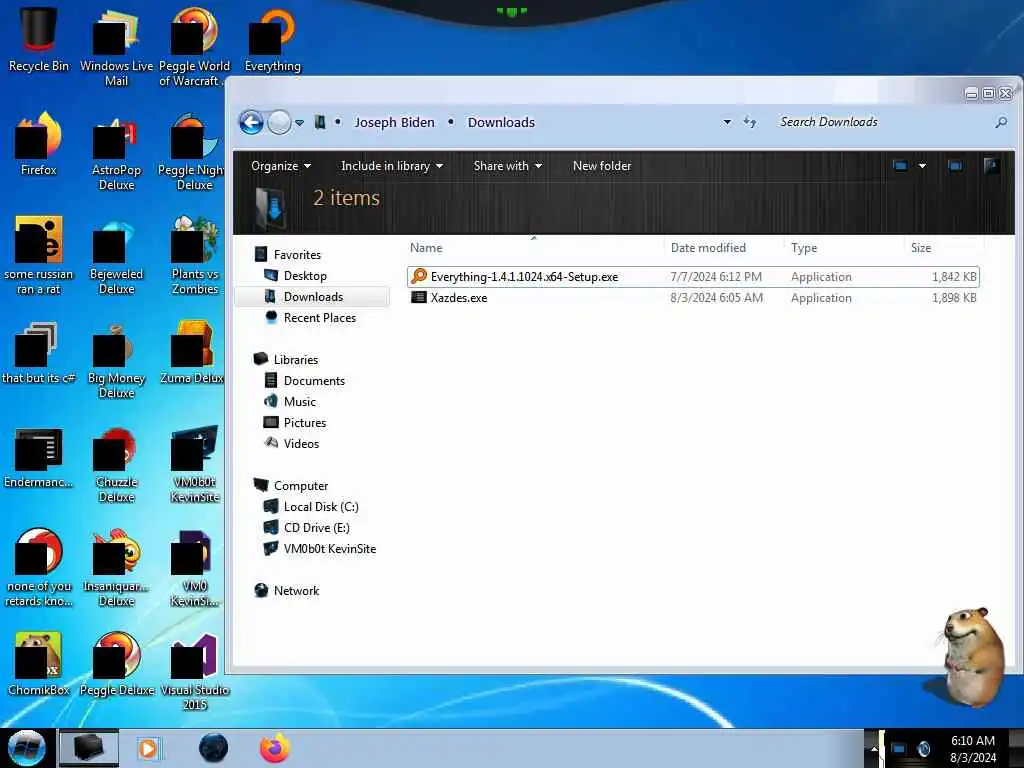Open AstroPop Deluxe desktop icon
Viewport: 1024px width, 768px height.
tap(116, 153)
